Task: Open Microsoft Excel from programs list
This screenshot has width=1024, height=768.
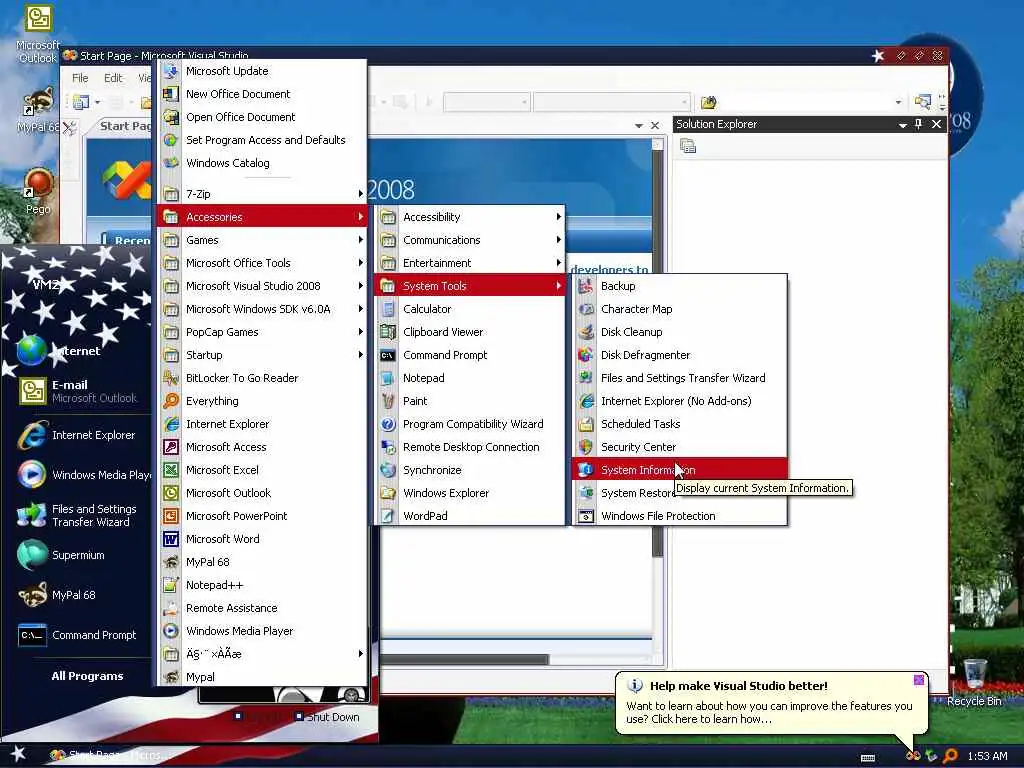Action: pos(261,470)
